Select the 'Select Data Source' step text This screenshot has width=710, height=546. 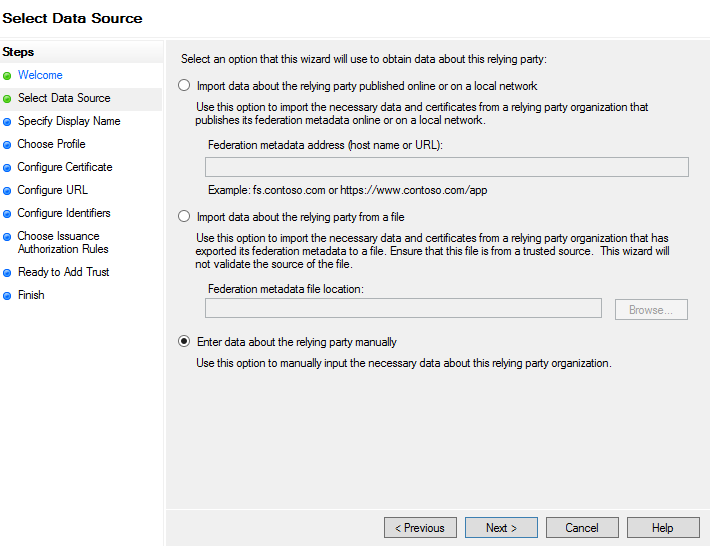(x=64, y=98)
